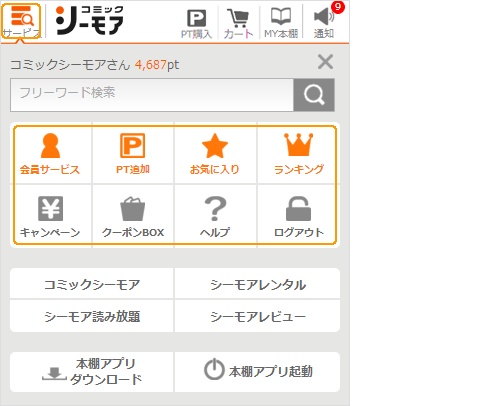Open ランキング crown icon
This screenshot has width=480, height=406.
point(299,154)
